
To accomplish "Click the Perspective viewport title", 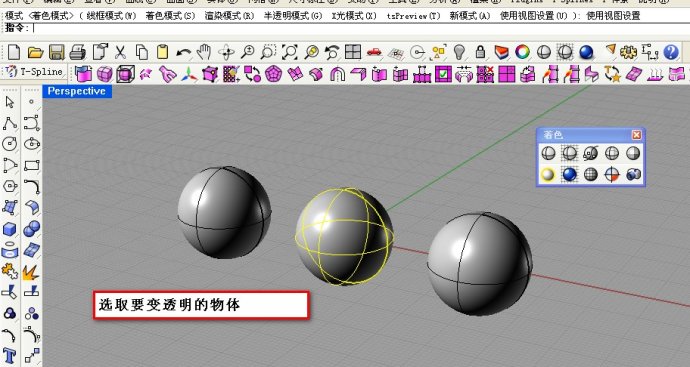I will 77,91.
